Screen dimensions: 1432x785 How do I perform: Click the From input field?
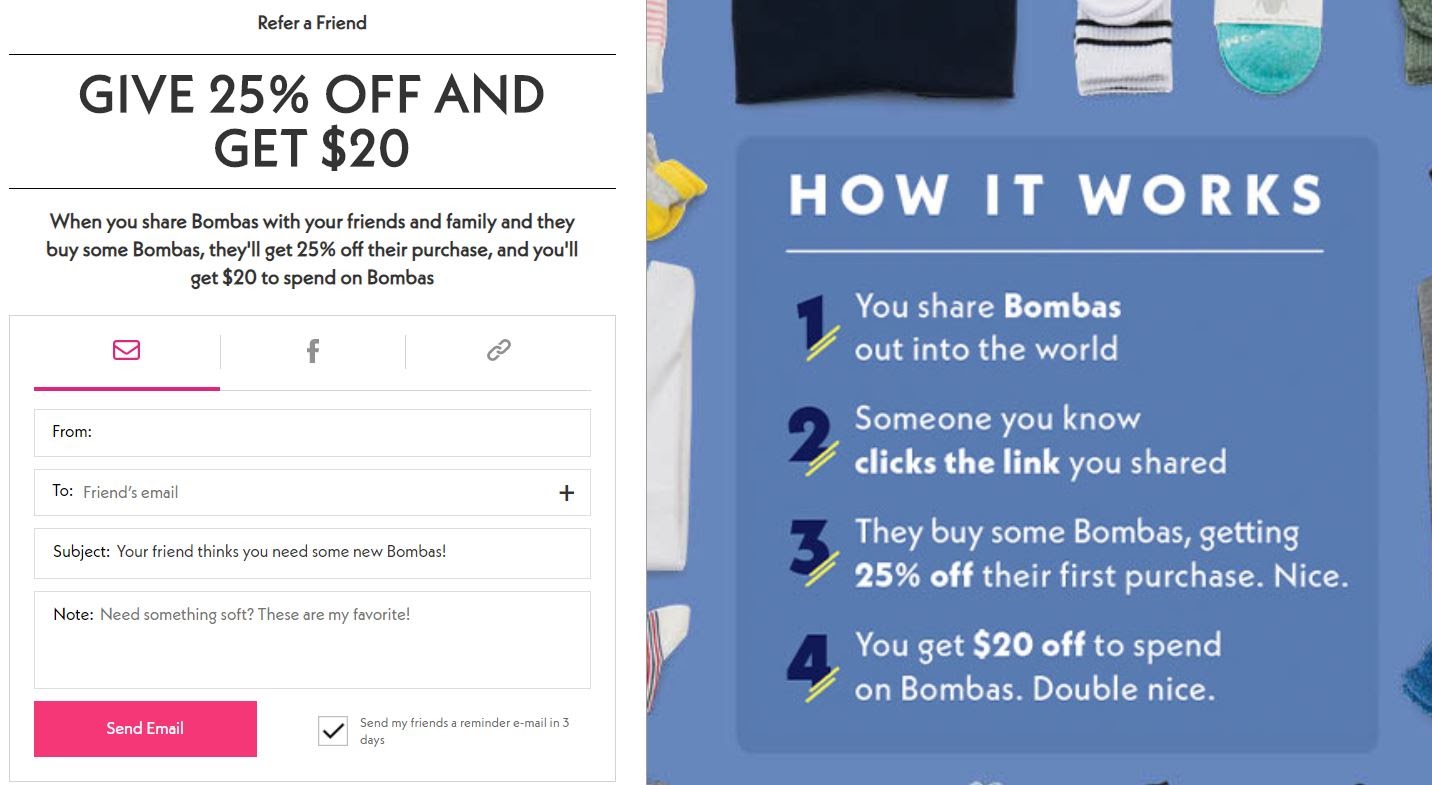pyautogui.click(x=312, y=432)
